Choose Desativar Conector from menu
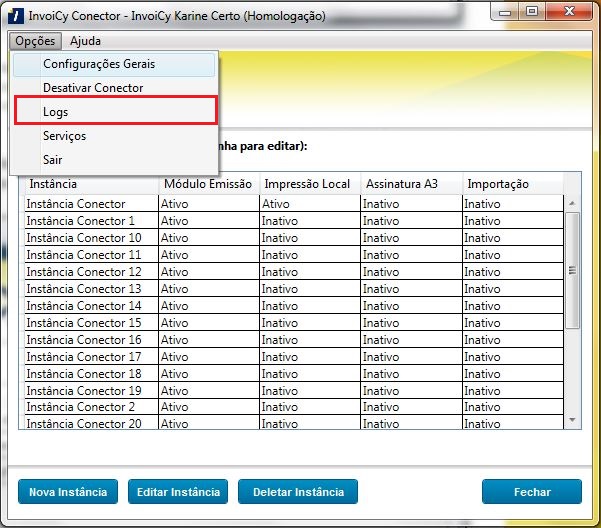 click(x=115, y=88)
